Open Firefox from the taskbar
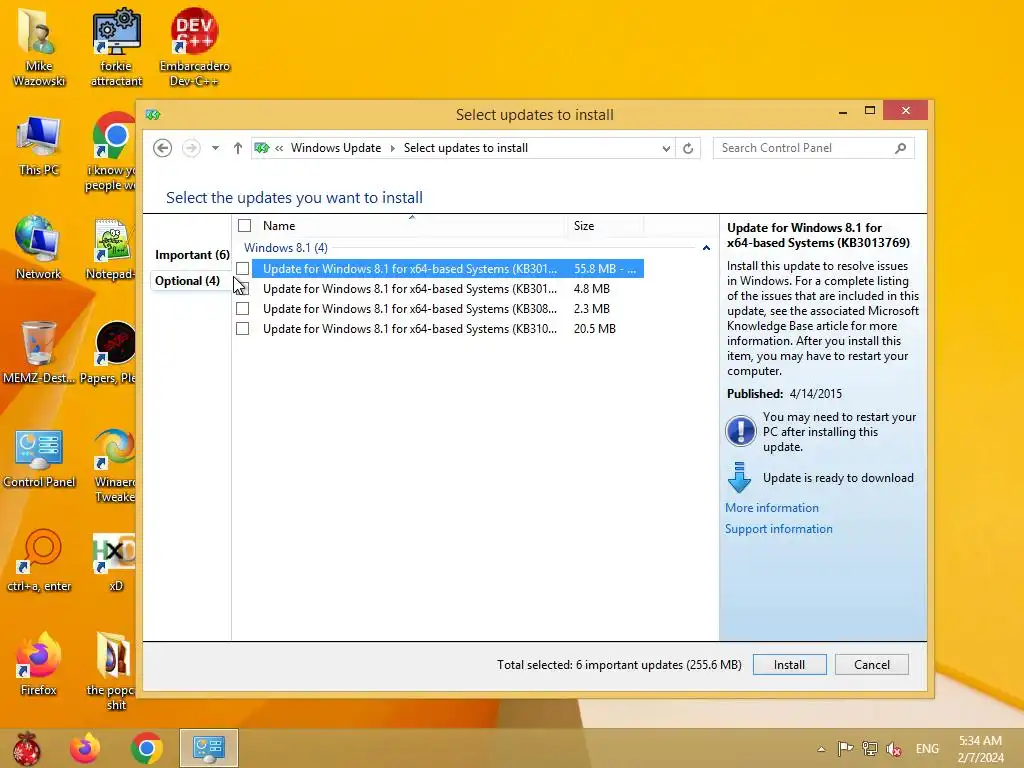The width and height of the screenshot is (1024, 768). tap(86, 748)
